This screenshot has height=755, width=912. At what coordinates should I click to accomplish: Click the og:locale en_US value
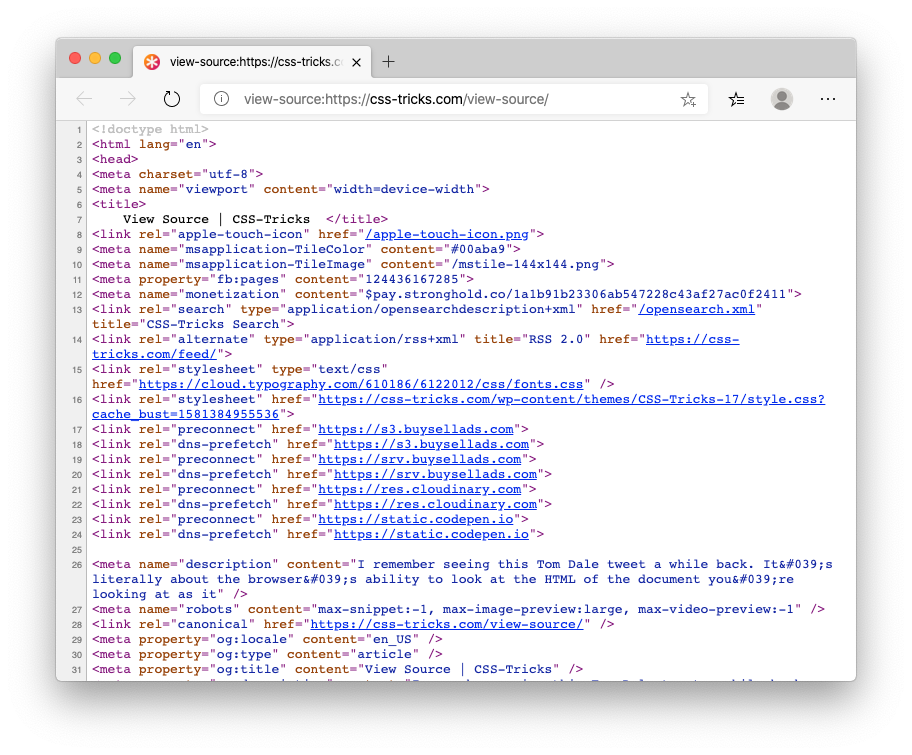pos(392,640)
